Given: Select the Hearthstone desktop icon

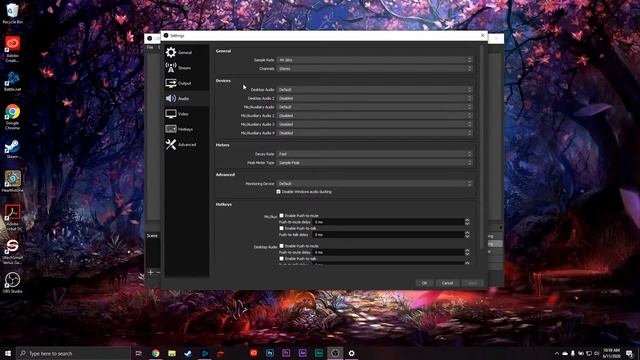Looking at the screenshot, I should pyautogui.click(x=13, y=181).
